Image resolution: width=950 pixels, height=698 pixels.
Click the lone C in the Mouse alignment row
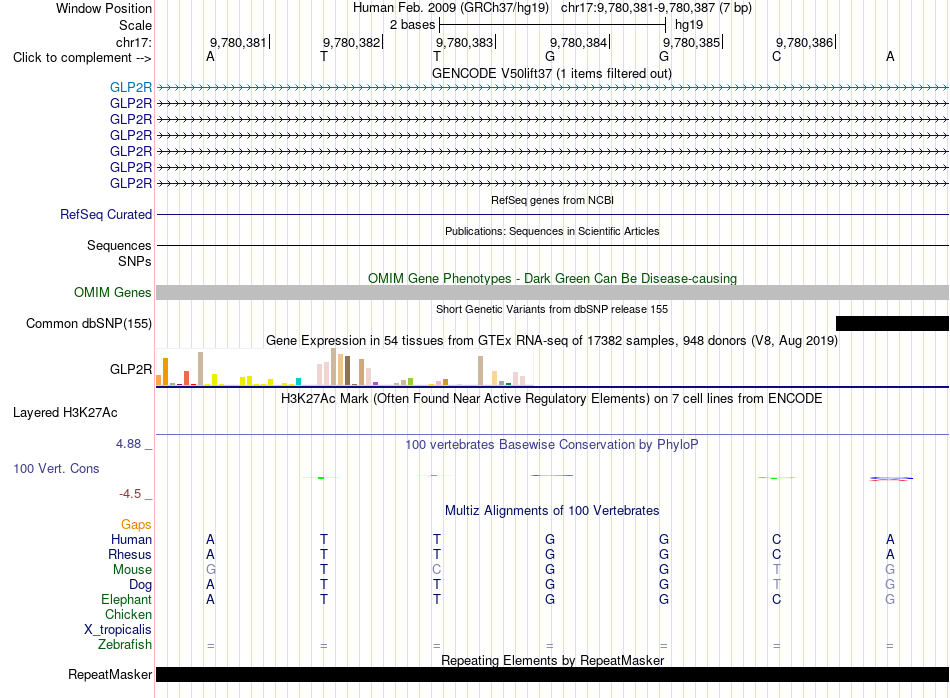(437, 570)
